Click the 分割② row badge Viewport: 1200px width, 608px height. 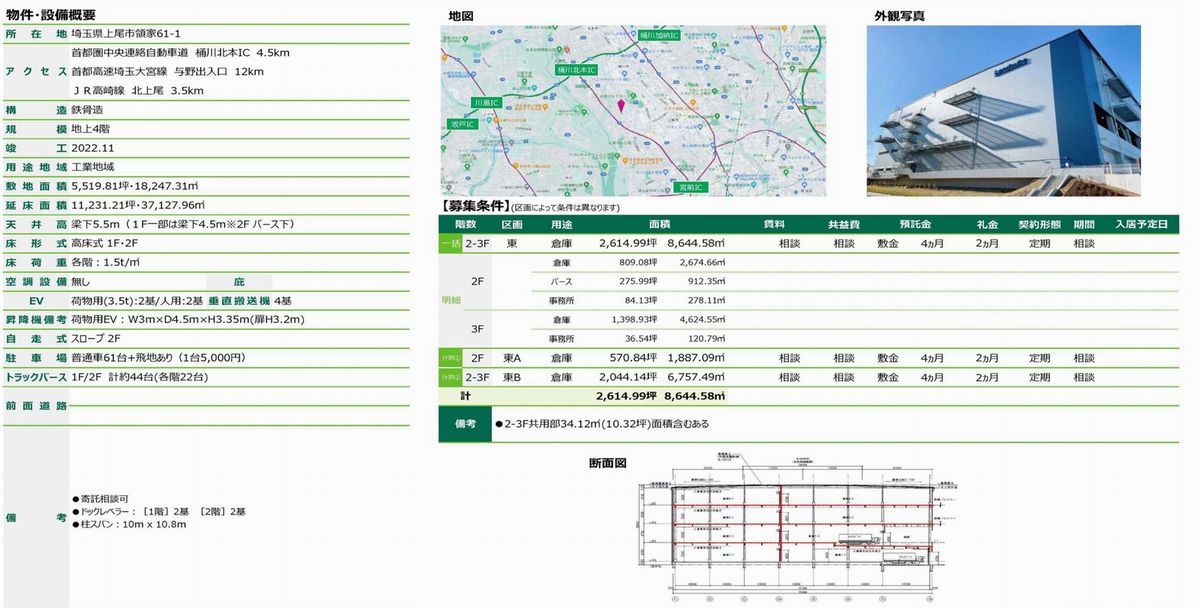tap(451, 377)
